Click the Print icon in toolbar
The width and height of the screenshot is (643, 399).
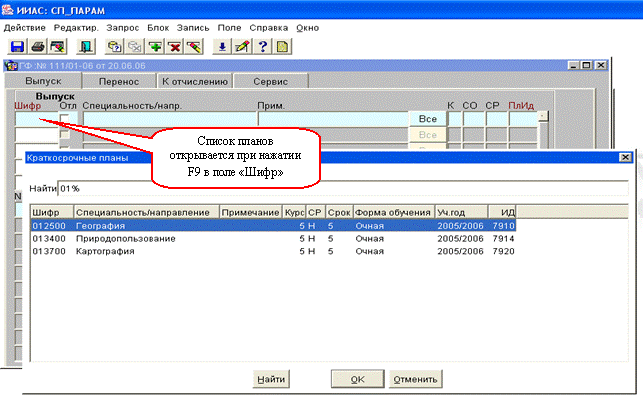click(38, 47)
